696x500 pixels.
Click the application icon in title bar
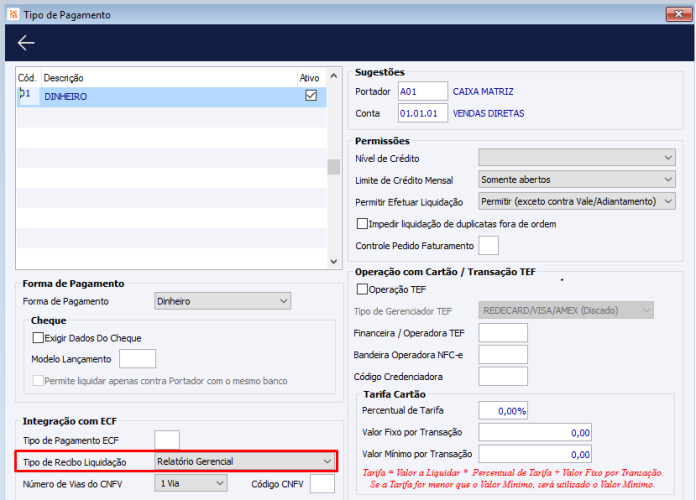[13, 15]
